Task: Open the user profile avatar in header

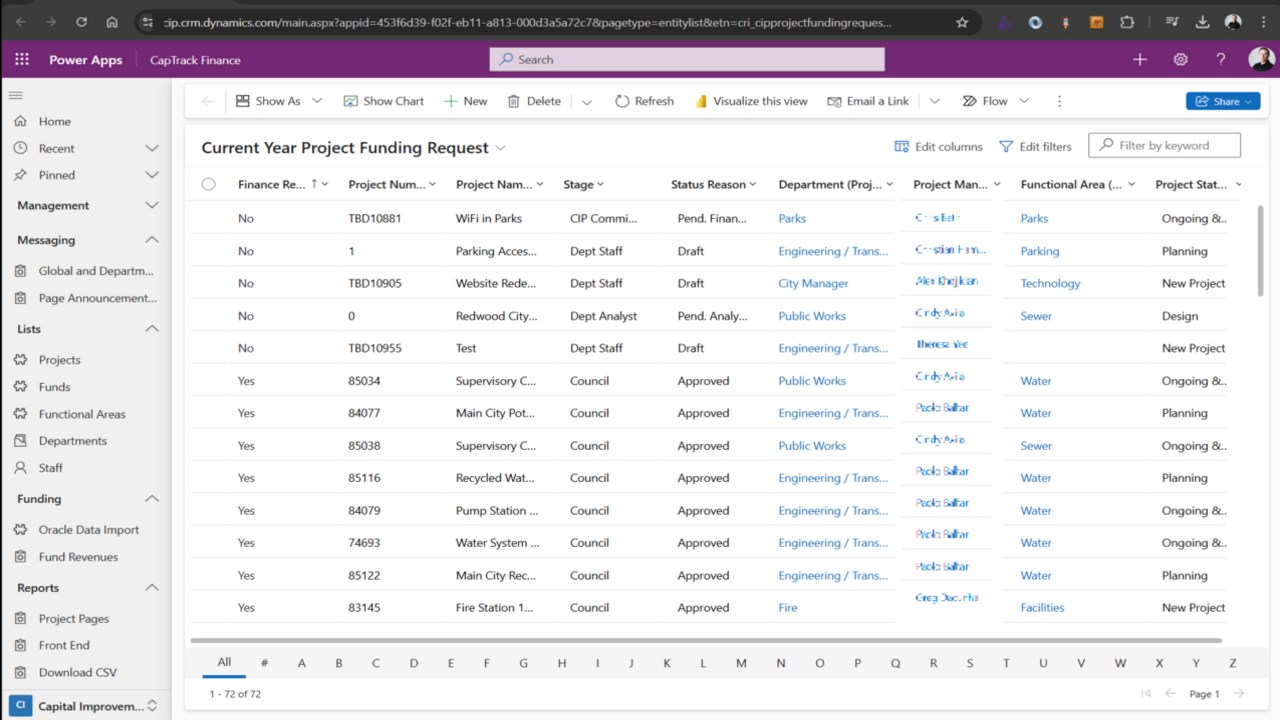Action: tap(1261, 59)
